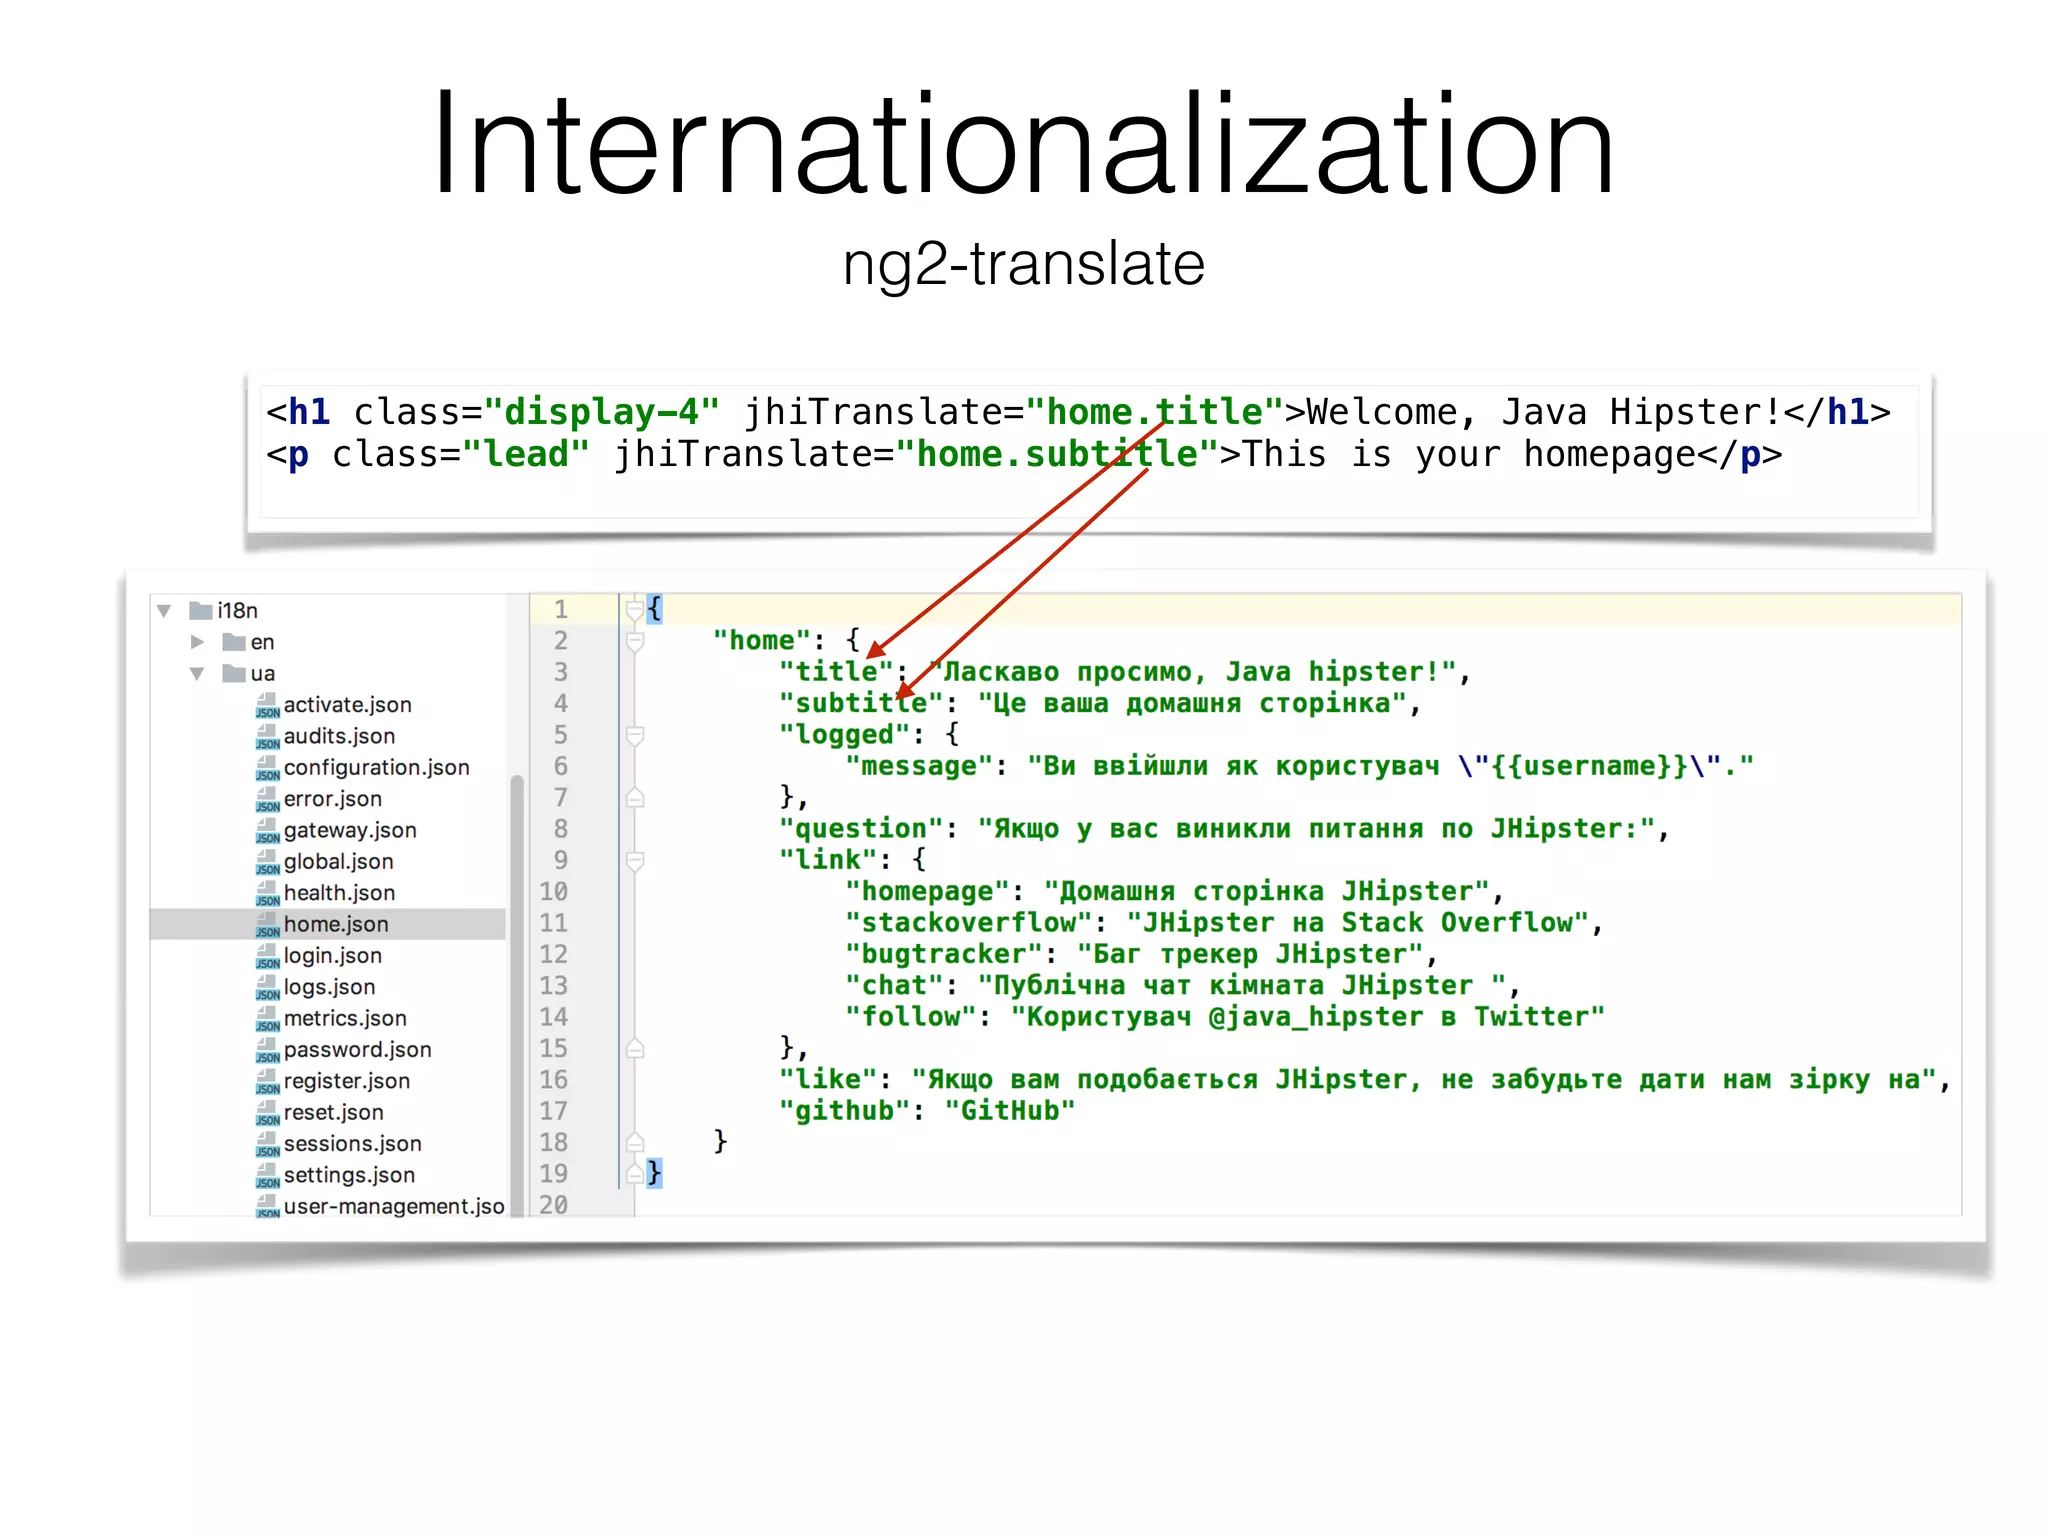Screen dimensions: 2048x1536
Task: Open password.json file
Action: 357,1050
